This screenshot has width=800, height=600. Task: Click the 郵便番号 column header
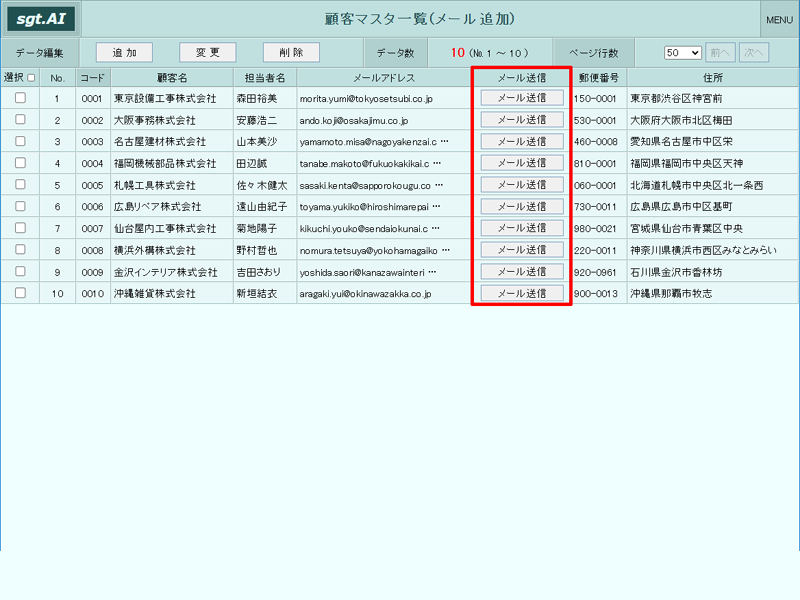tap(598, 78)
